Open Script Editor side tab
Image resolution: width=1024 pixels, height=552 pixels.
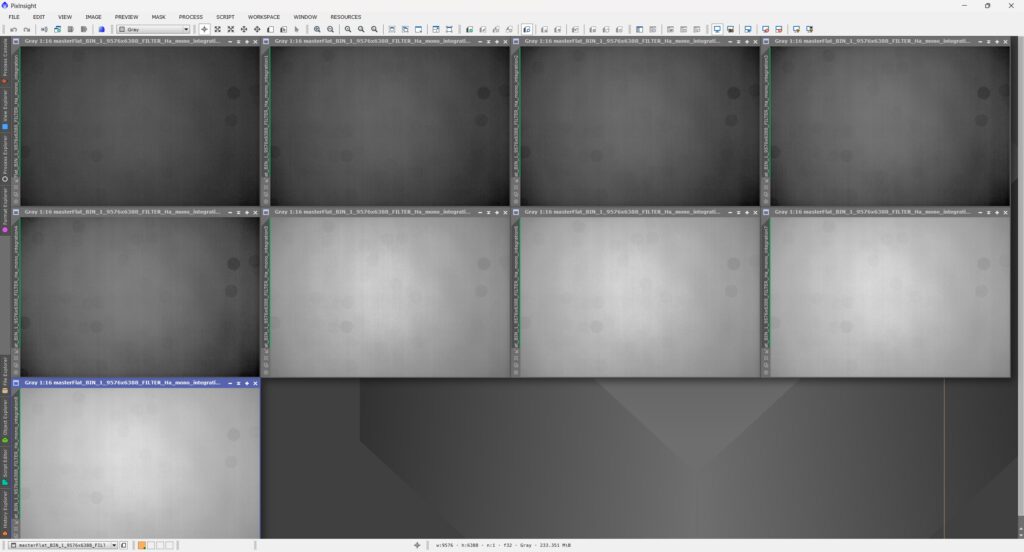[x=5, y=466]
